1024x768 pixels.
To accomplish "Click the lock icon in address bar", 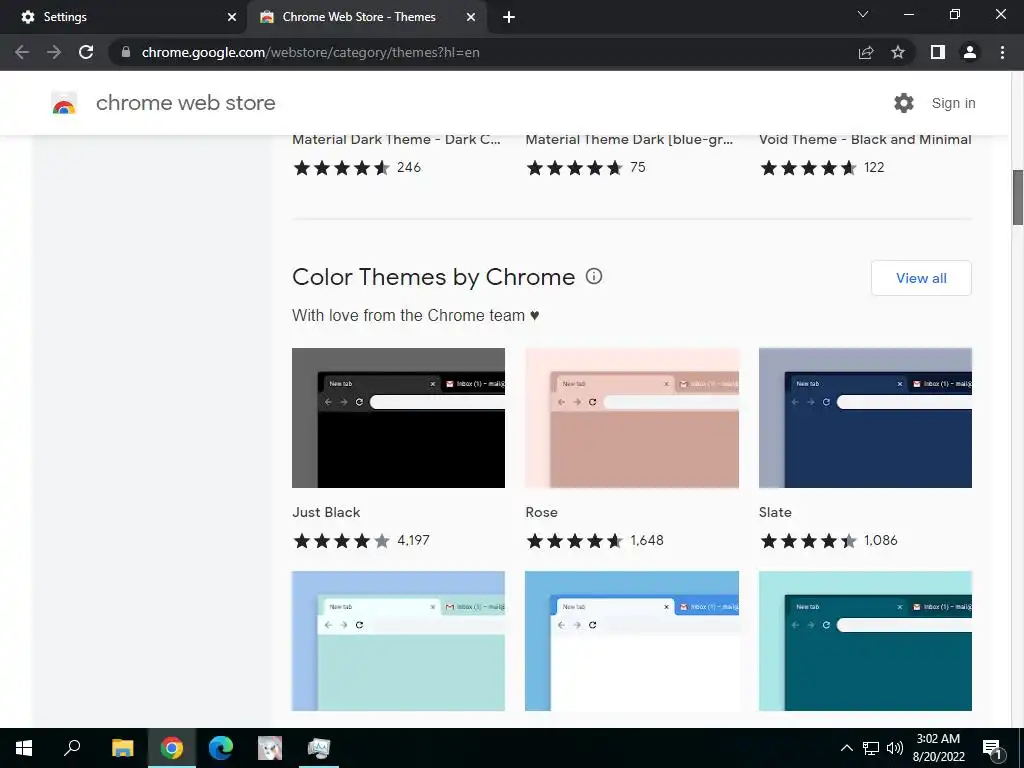I will click(x=126, y=52).
